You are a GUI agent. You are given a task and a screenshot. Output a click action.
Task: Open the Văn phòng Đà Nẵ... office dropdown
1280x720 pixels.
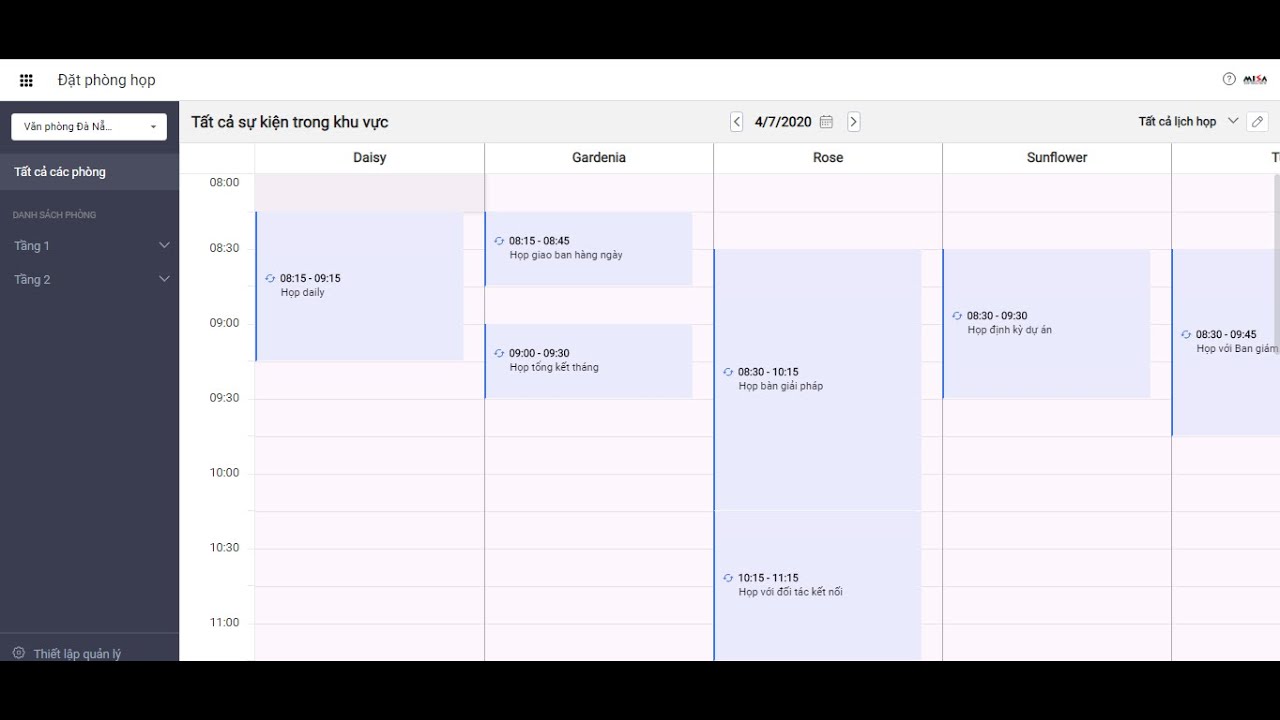[x=89, y=127]
